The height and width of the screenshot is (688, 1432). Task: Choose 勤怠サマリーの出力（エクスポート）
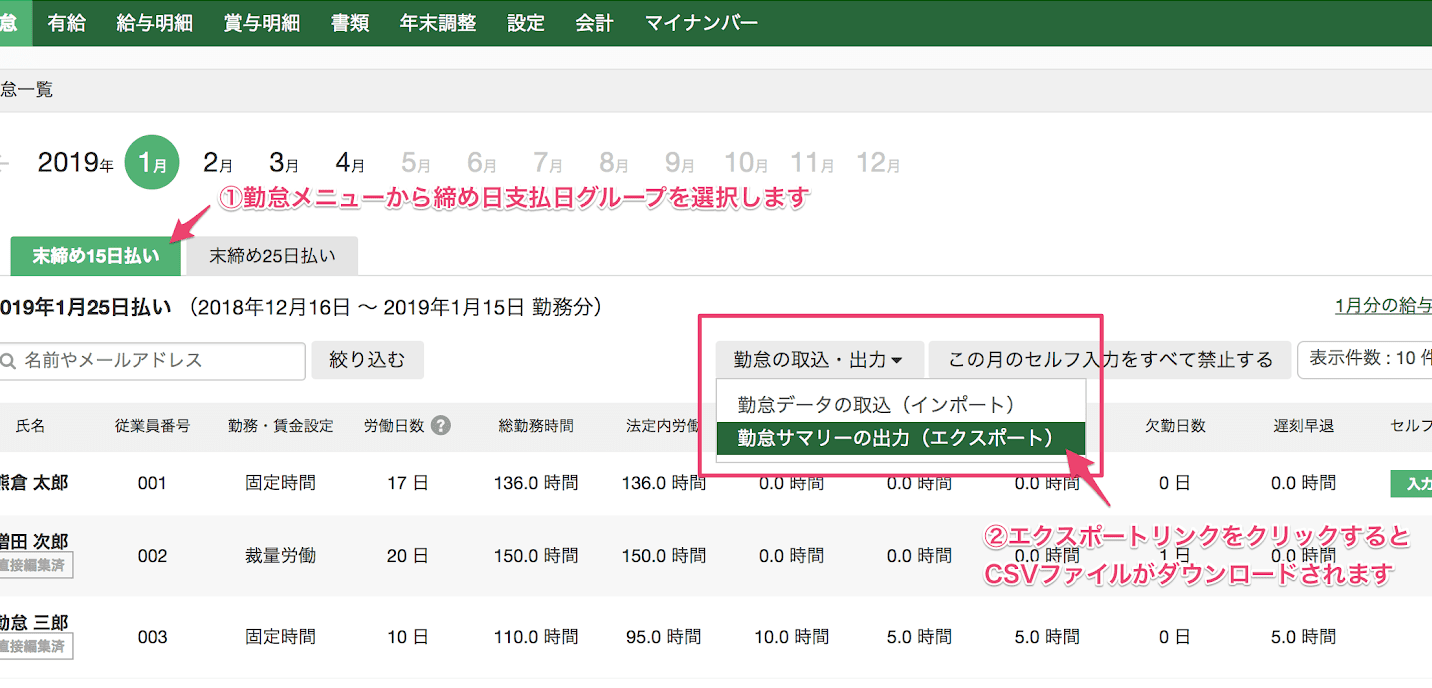pyautogui.click(x=901, y=437)
